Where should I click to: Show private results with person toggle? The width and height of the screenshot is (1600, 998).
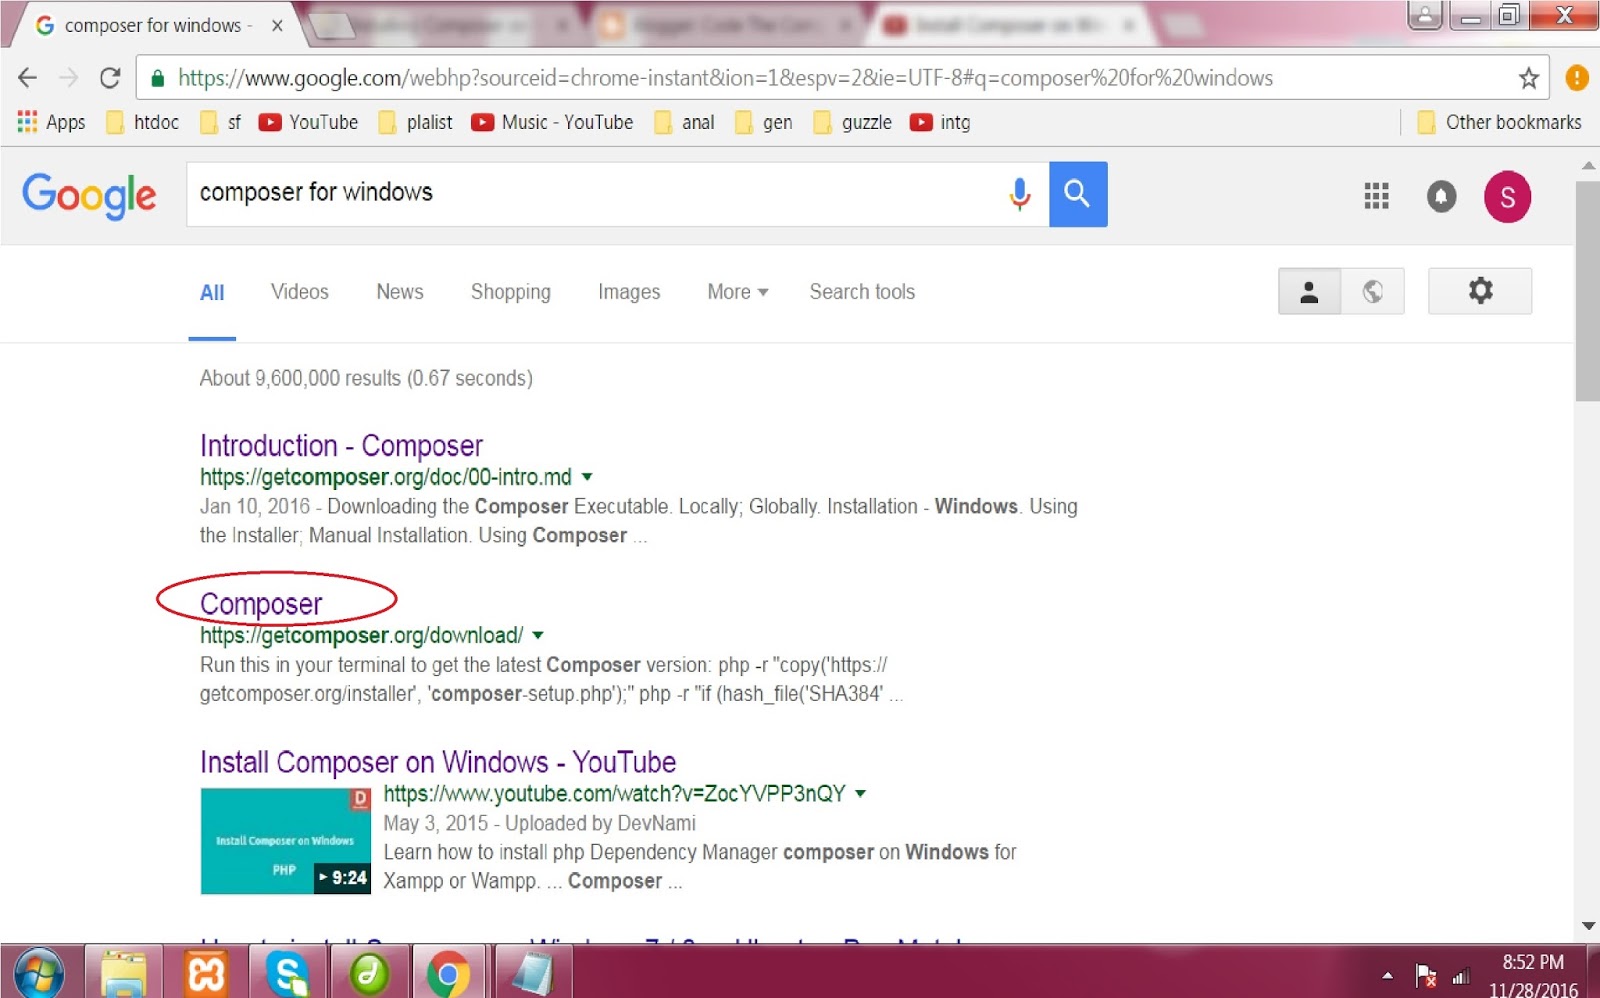pyautogui.click(x=1309, y=291)
